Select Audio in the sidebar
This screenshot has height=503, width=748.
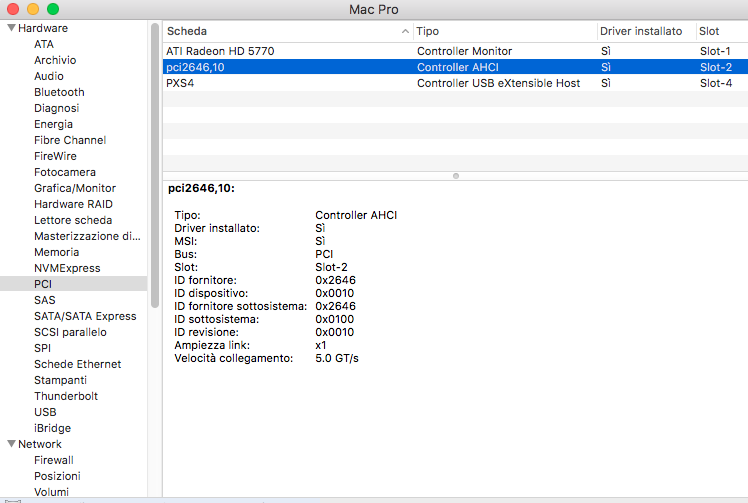(49, 76)
